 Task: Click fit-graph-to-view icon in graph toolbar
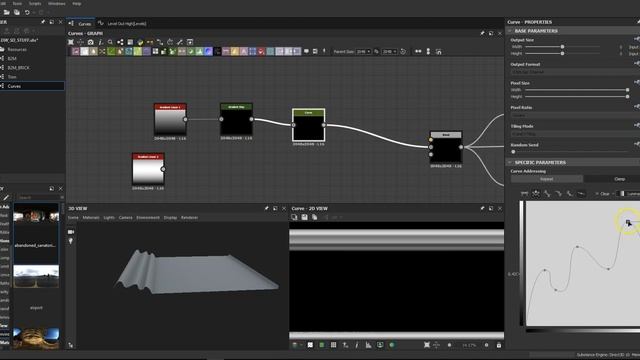(71, 42)
